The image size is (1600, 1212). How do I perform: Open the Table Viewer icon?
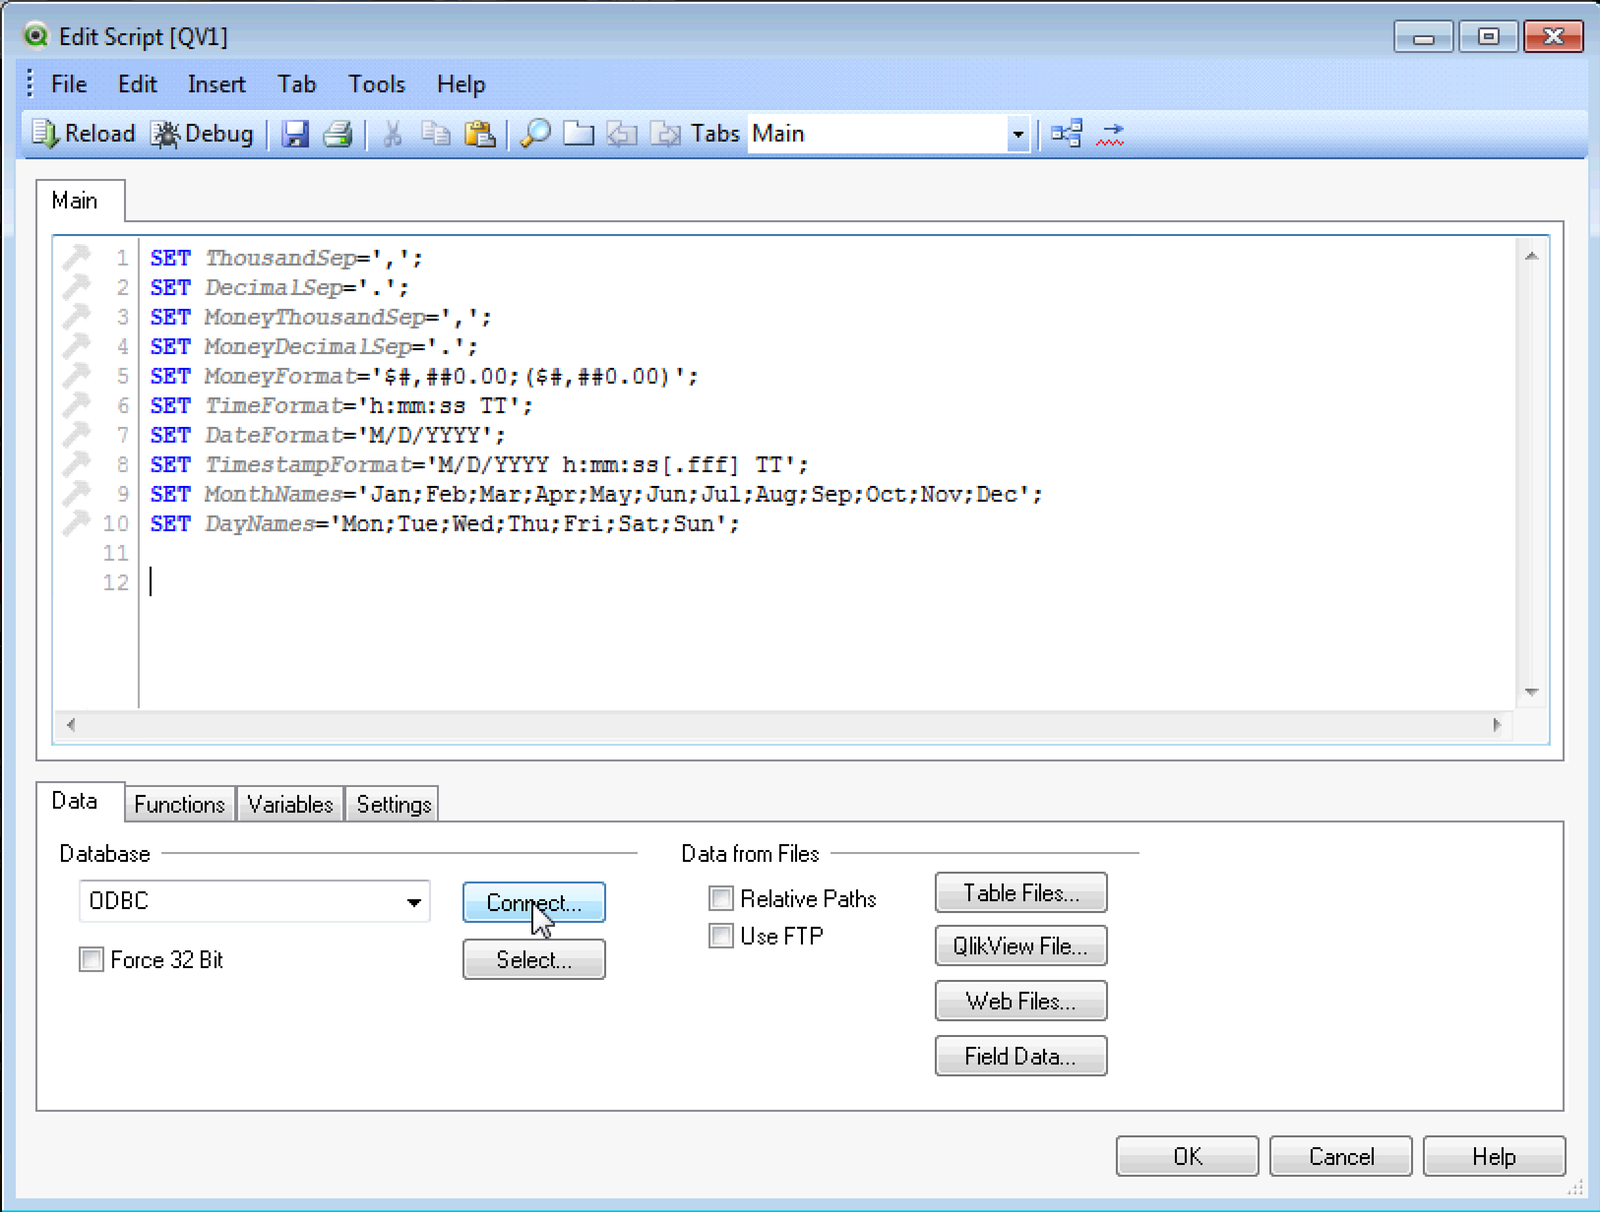pos(1066,134)
